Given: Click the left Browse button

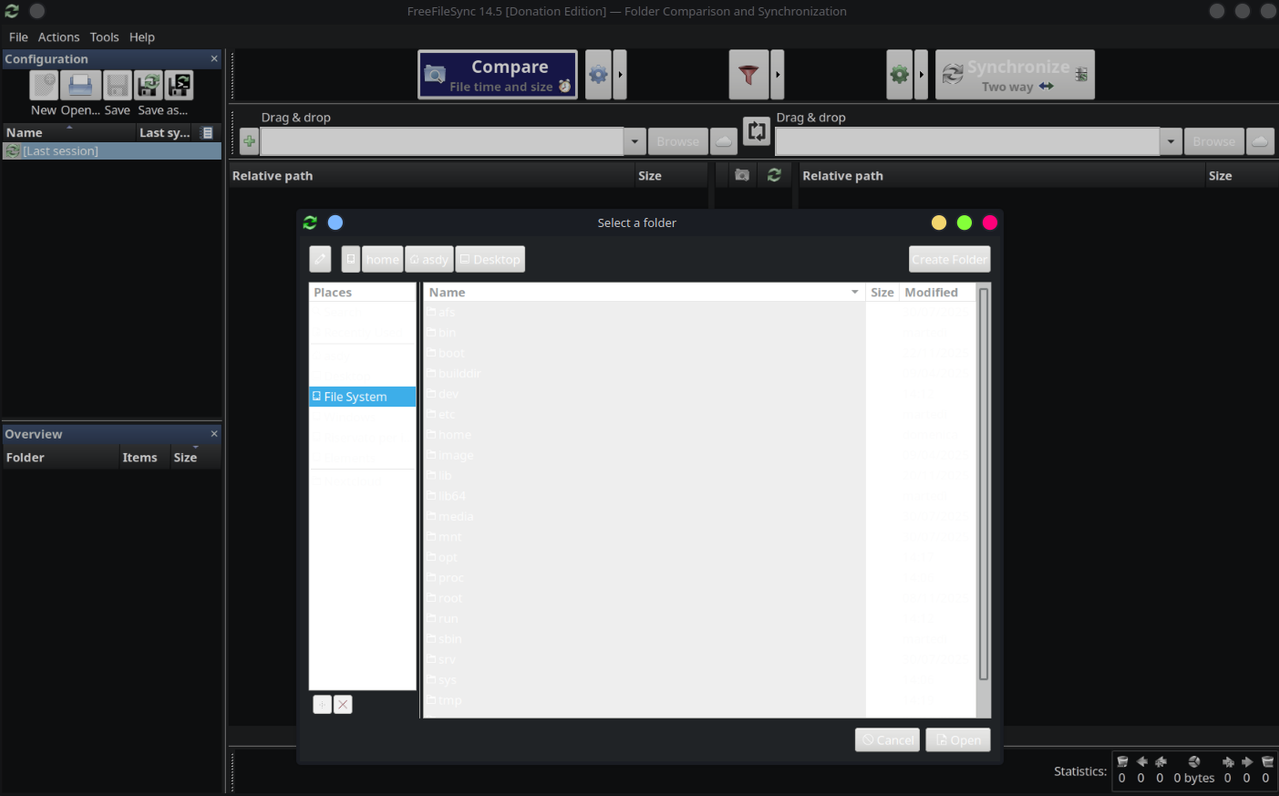Looking at the screenshot, I should (677, 142).
